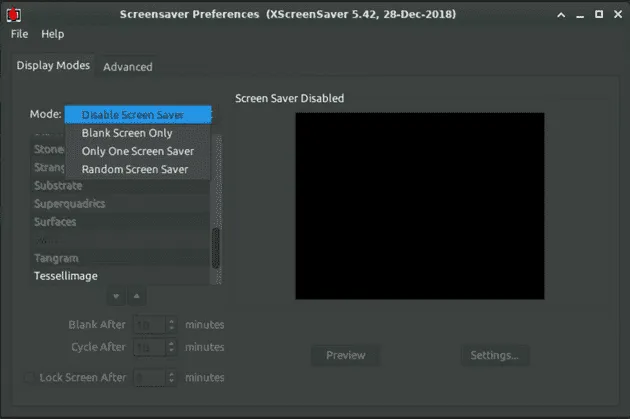The height and width of the screenshot is (419, 630).
Task: Switch to the Advanced tab
Action: 128,67
